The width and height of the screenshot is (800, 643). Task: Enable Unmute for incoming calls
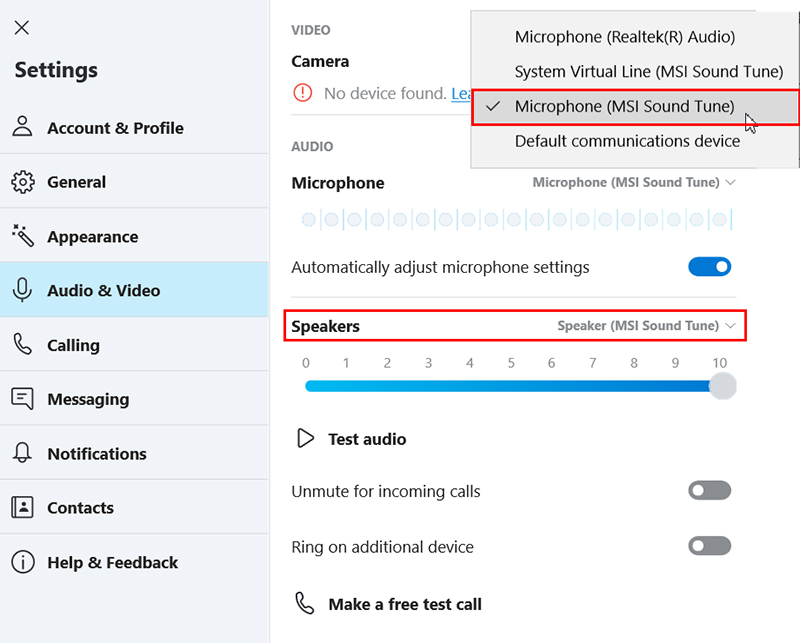point(709,490)
